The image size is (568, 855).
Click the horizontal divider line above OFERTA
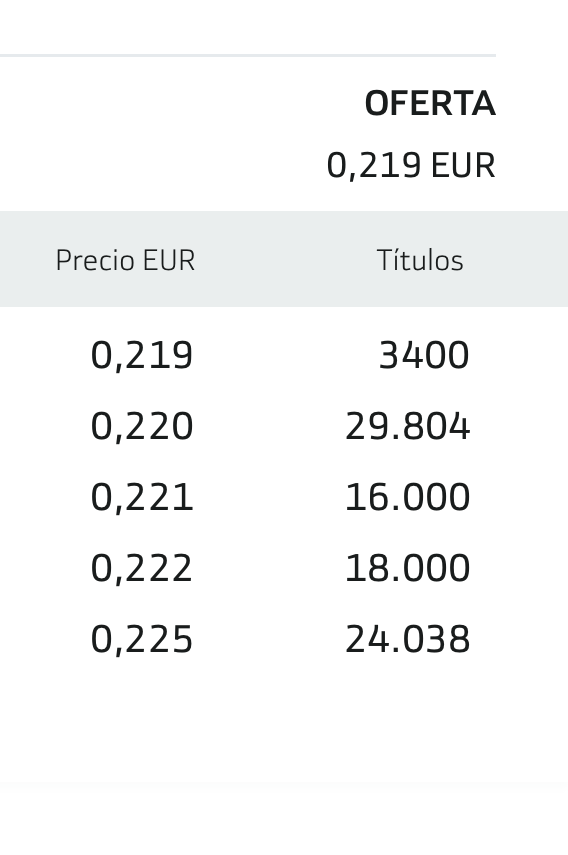pyautogui.click(x=248, y=55)
